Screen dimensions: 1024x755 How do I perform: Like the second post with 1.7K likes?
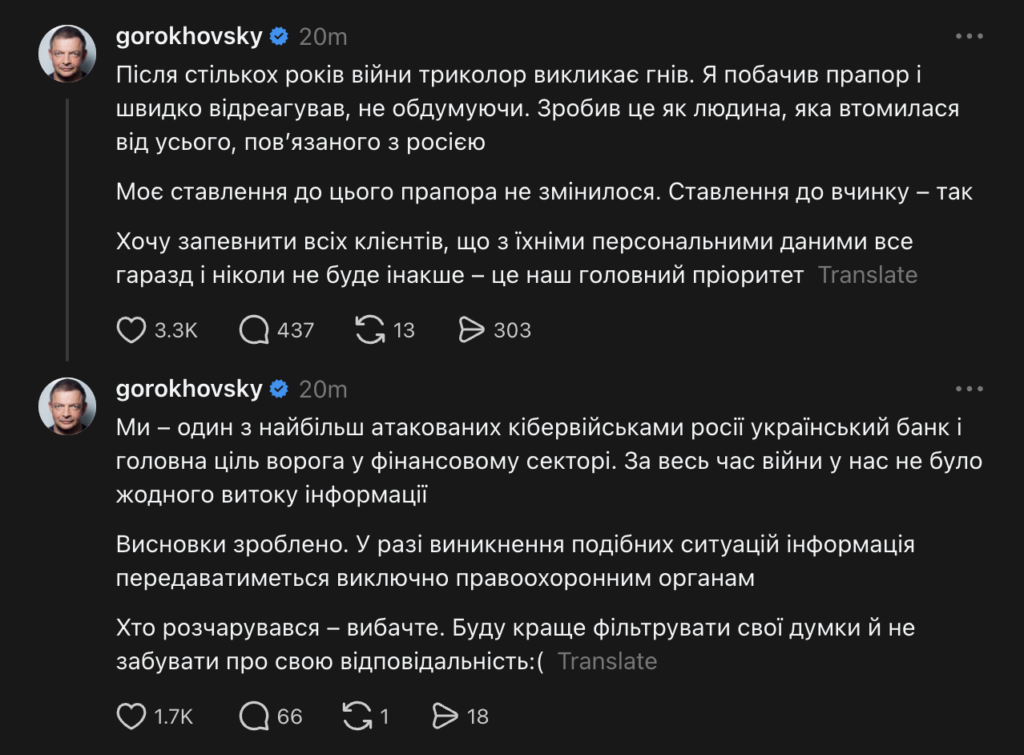pos(132,716)
